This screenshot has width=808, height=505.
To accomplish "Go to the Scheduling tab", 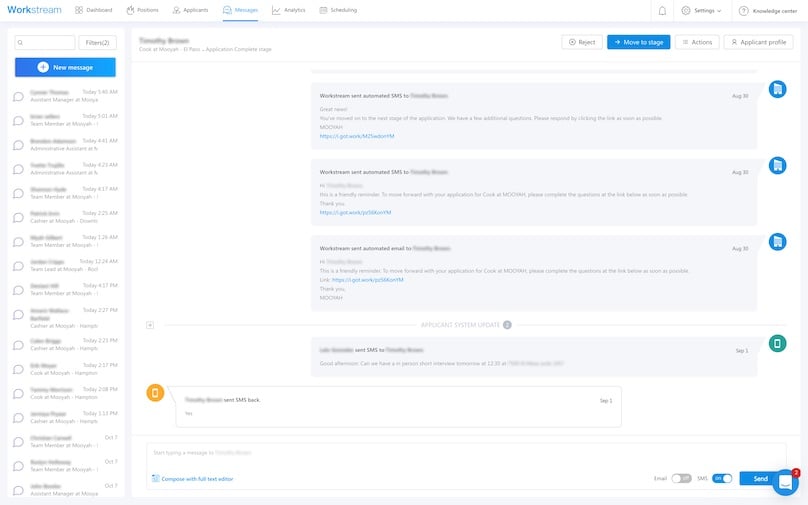I will 337,10.
